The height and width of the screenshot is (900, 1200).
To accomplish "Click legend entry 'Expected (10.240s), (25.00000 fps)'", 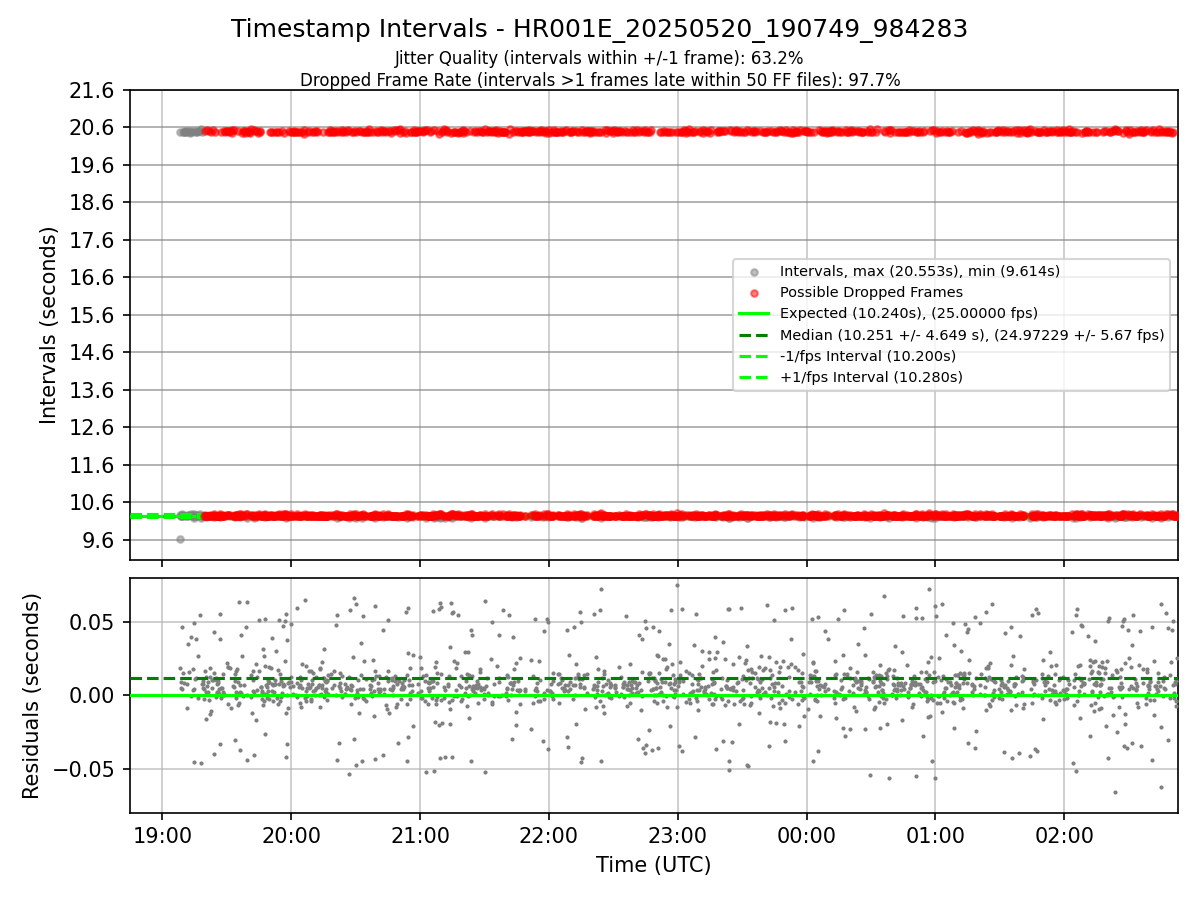I will (x=909, y=313).
